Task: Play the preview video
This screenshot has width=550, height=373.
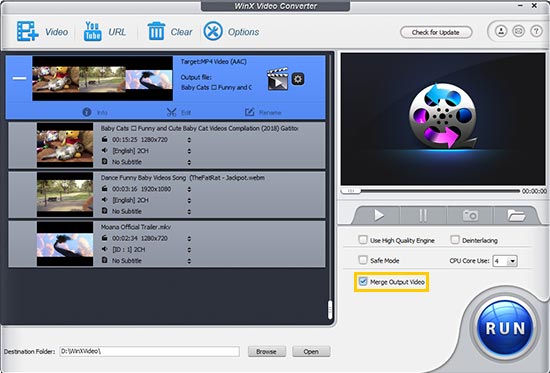Action: point(378,215)
